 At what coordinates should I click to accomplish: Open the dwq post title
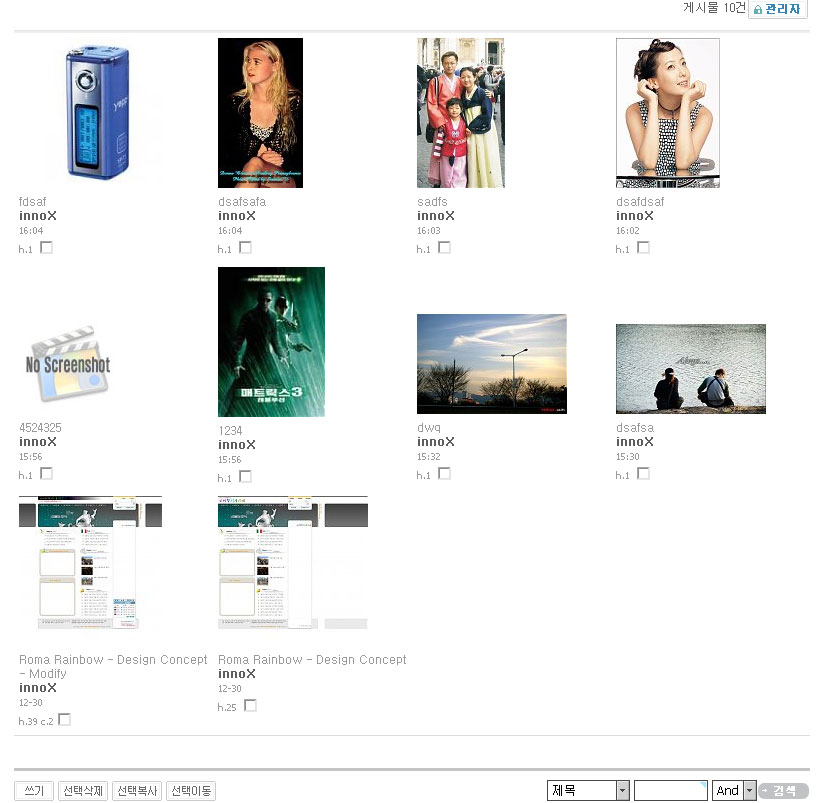click(429, 428)
